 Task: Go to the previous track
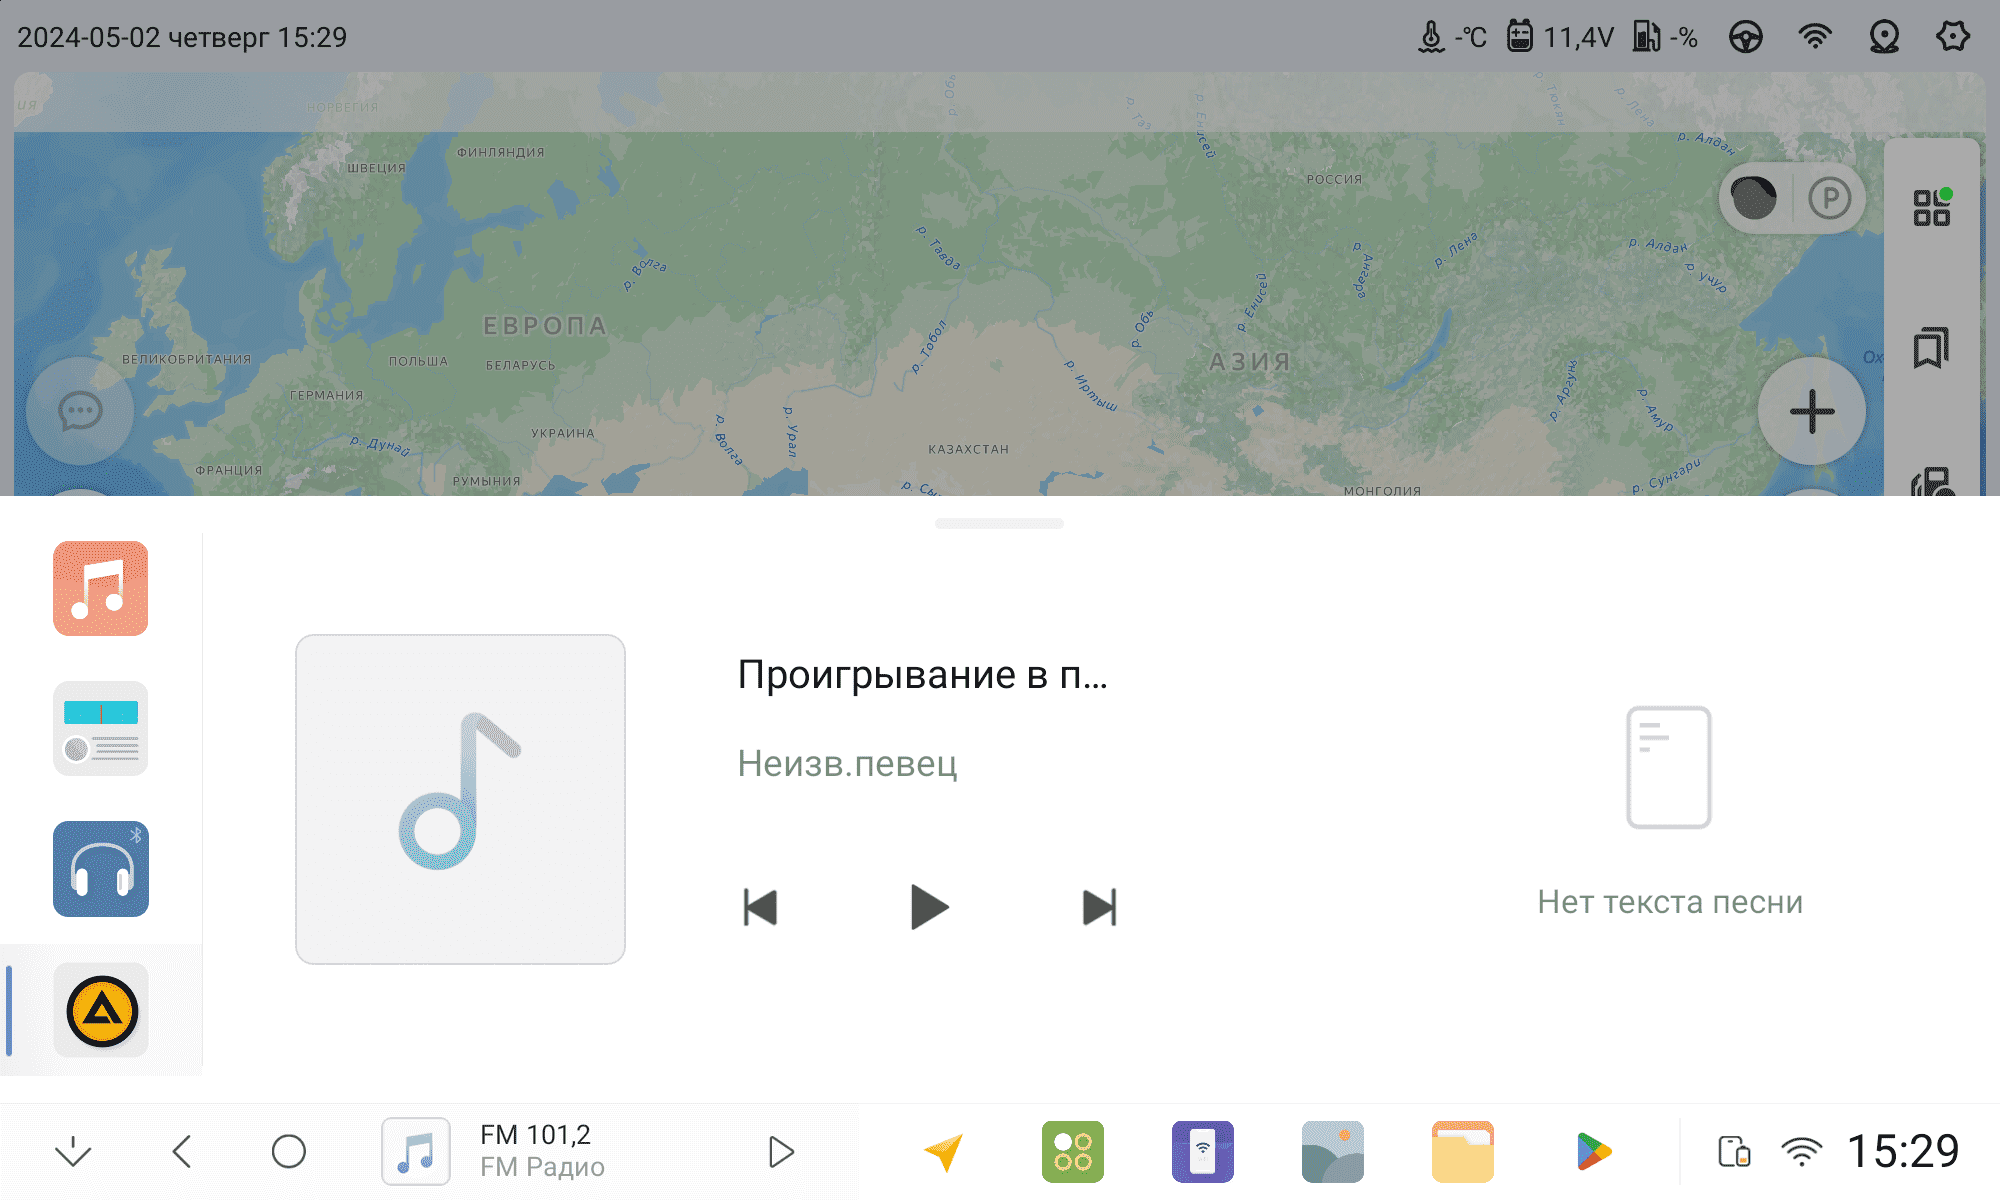tap(760, 907)
